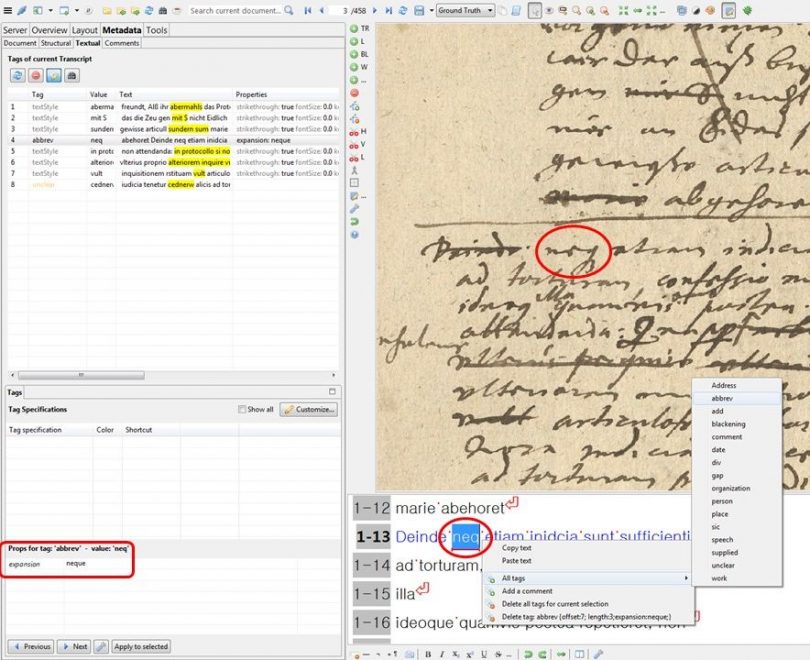
Task: Click the red delete tag icon in transcript panel
Action: point(35,75)
